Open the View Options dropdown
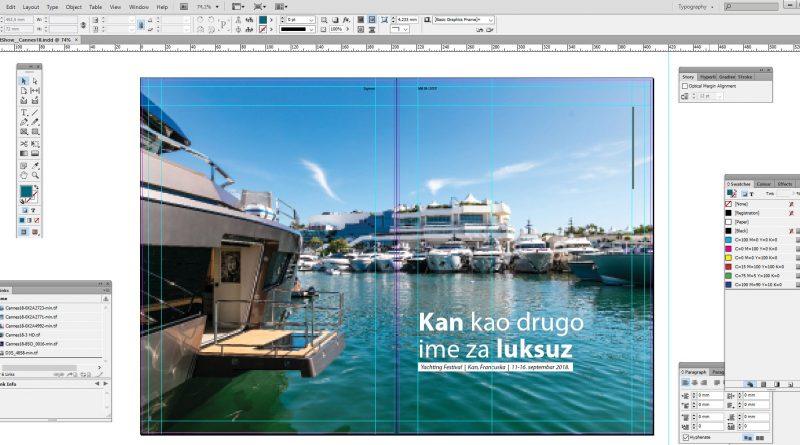 pos(237,7)
